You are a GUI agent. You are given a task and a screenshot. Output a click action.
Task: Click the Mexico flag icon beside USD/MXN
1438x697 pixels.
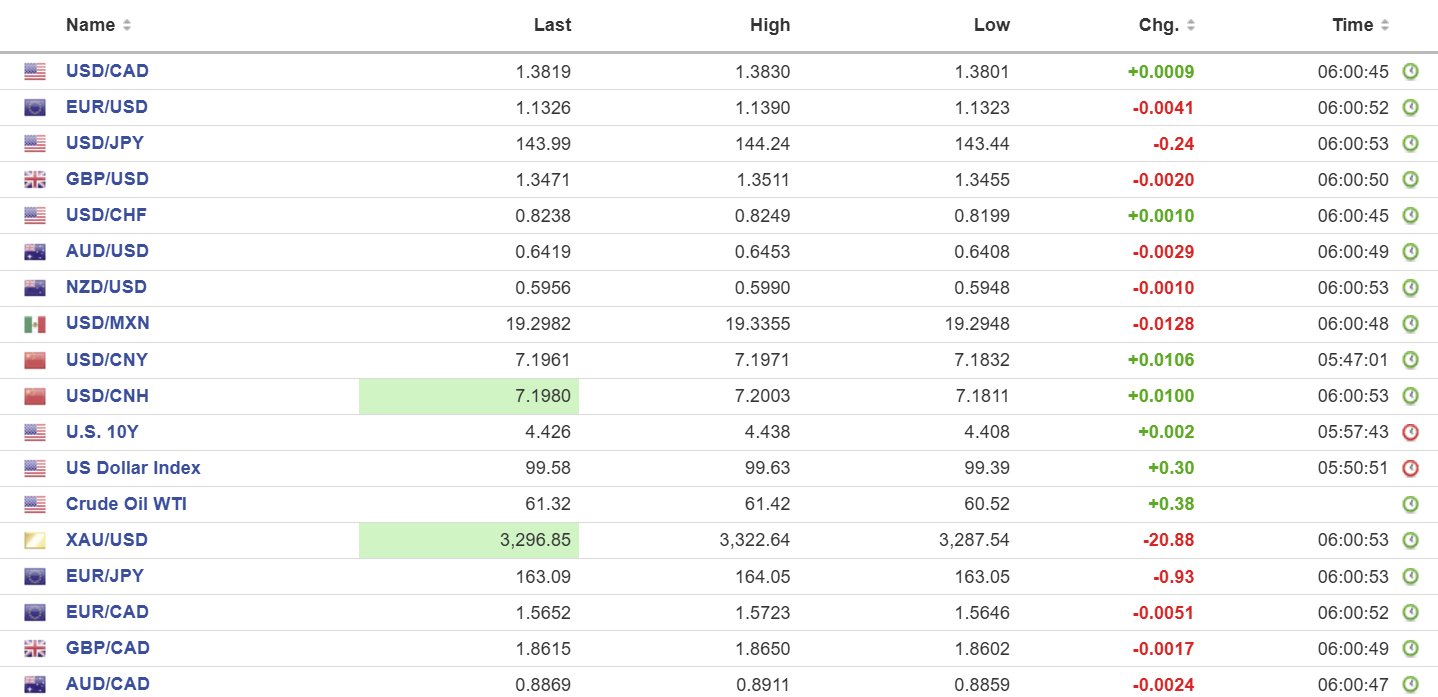tap(35, 324)
